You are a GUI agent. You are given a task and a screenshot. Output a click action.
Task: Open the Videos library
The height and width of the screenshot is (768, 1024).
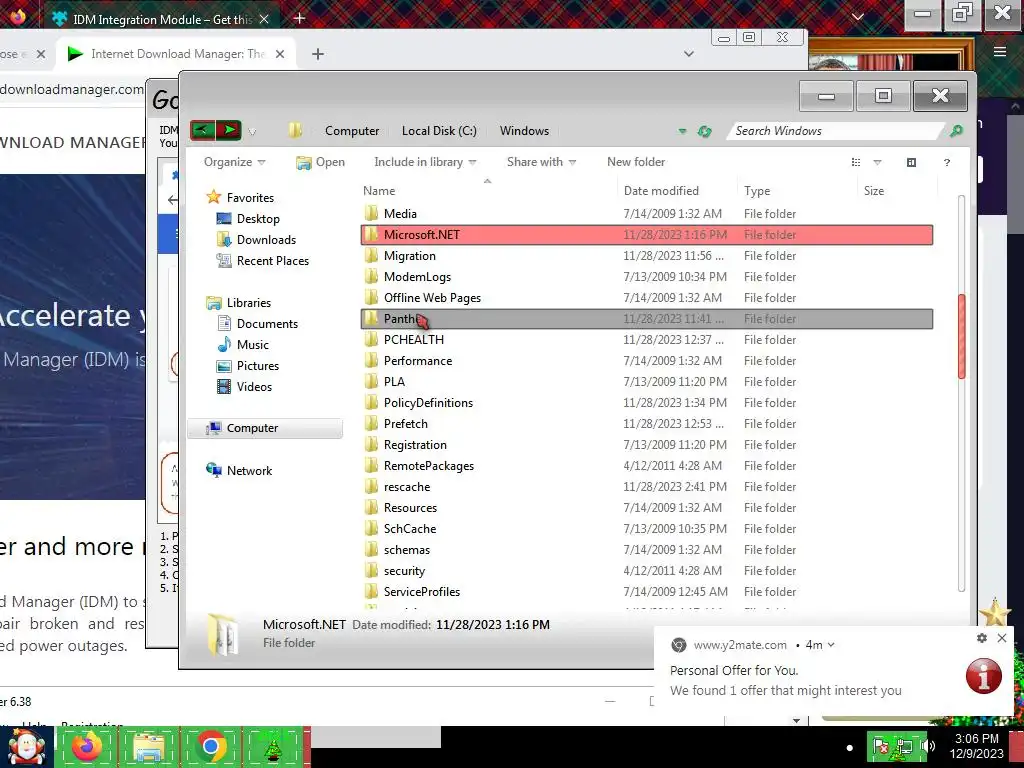[254, 387]
